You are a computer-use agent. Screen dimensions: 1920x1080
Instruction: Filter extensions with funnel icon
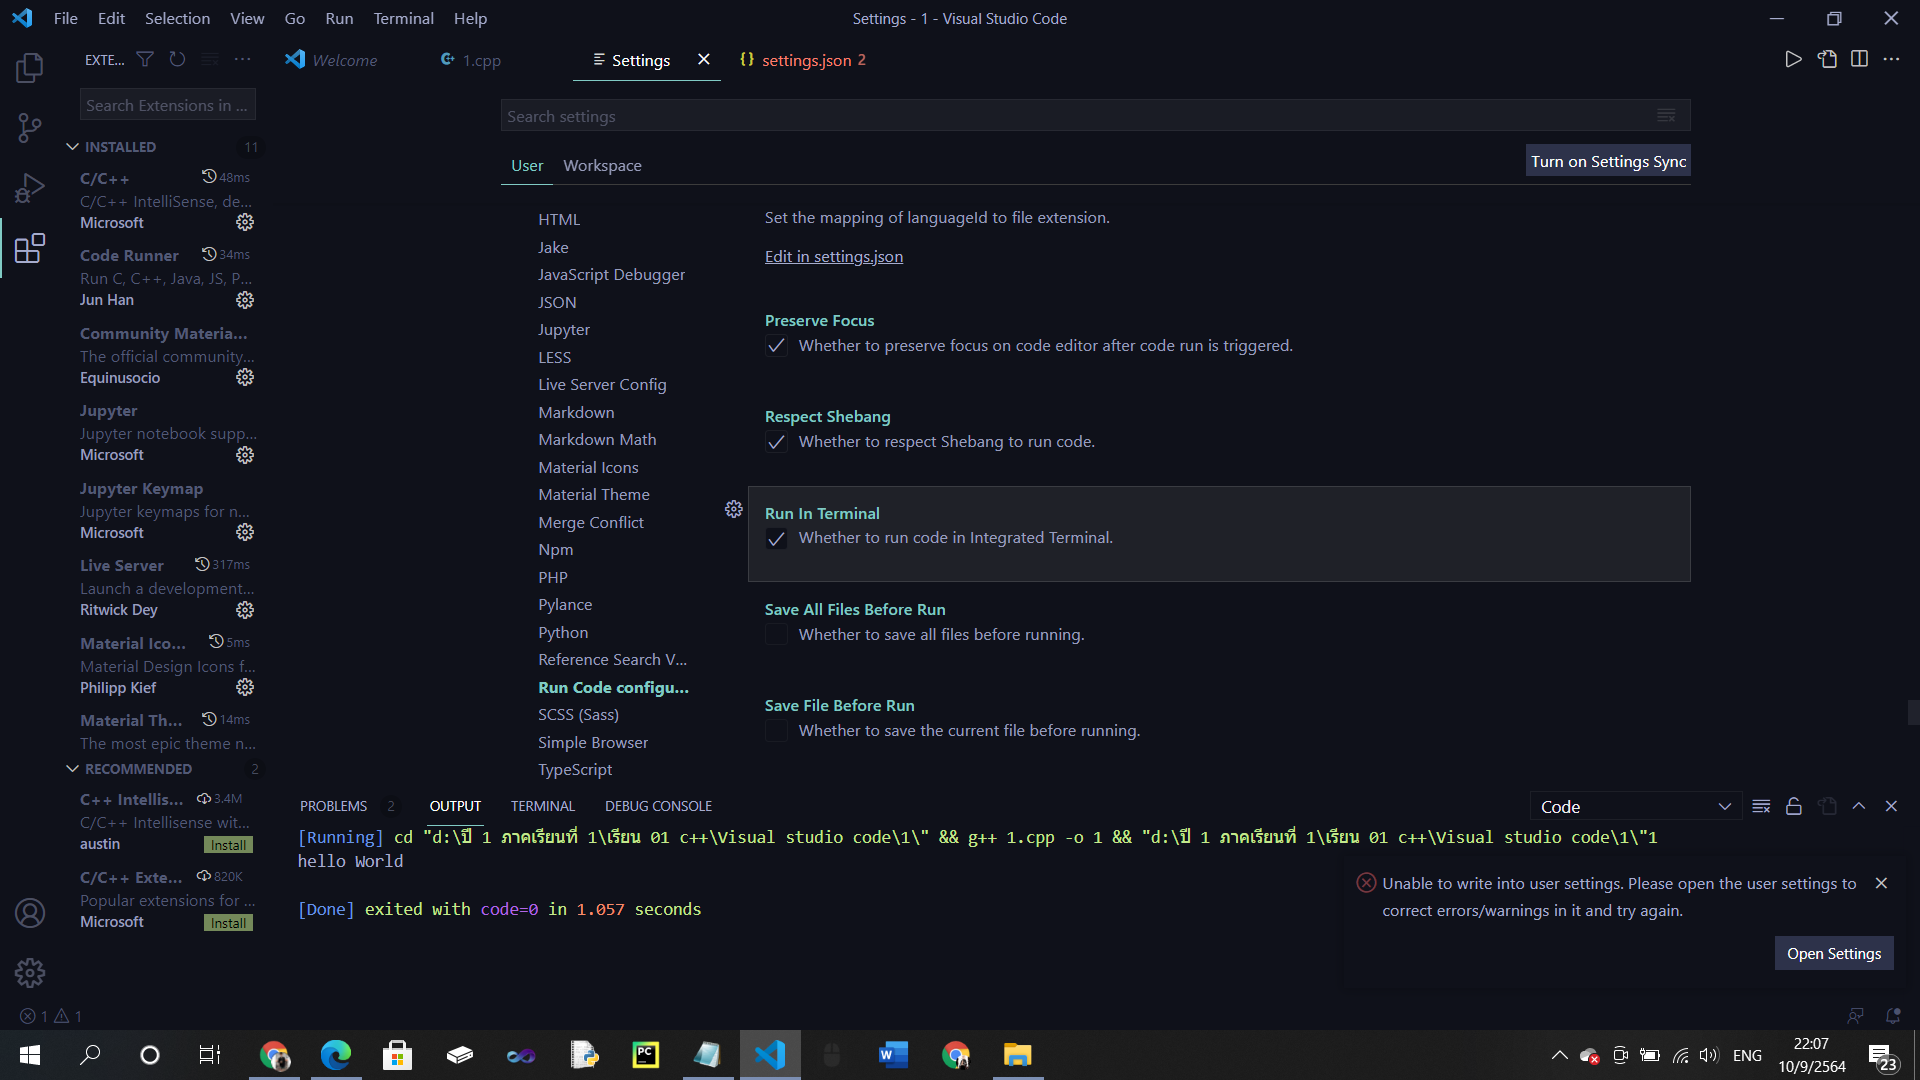pyautogui.click(x=145, y=60)
